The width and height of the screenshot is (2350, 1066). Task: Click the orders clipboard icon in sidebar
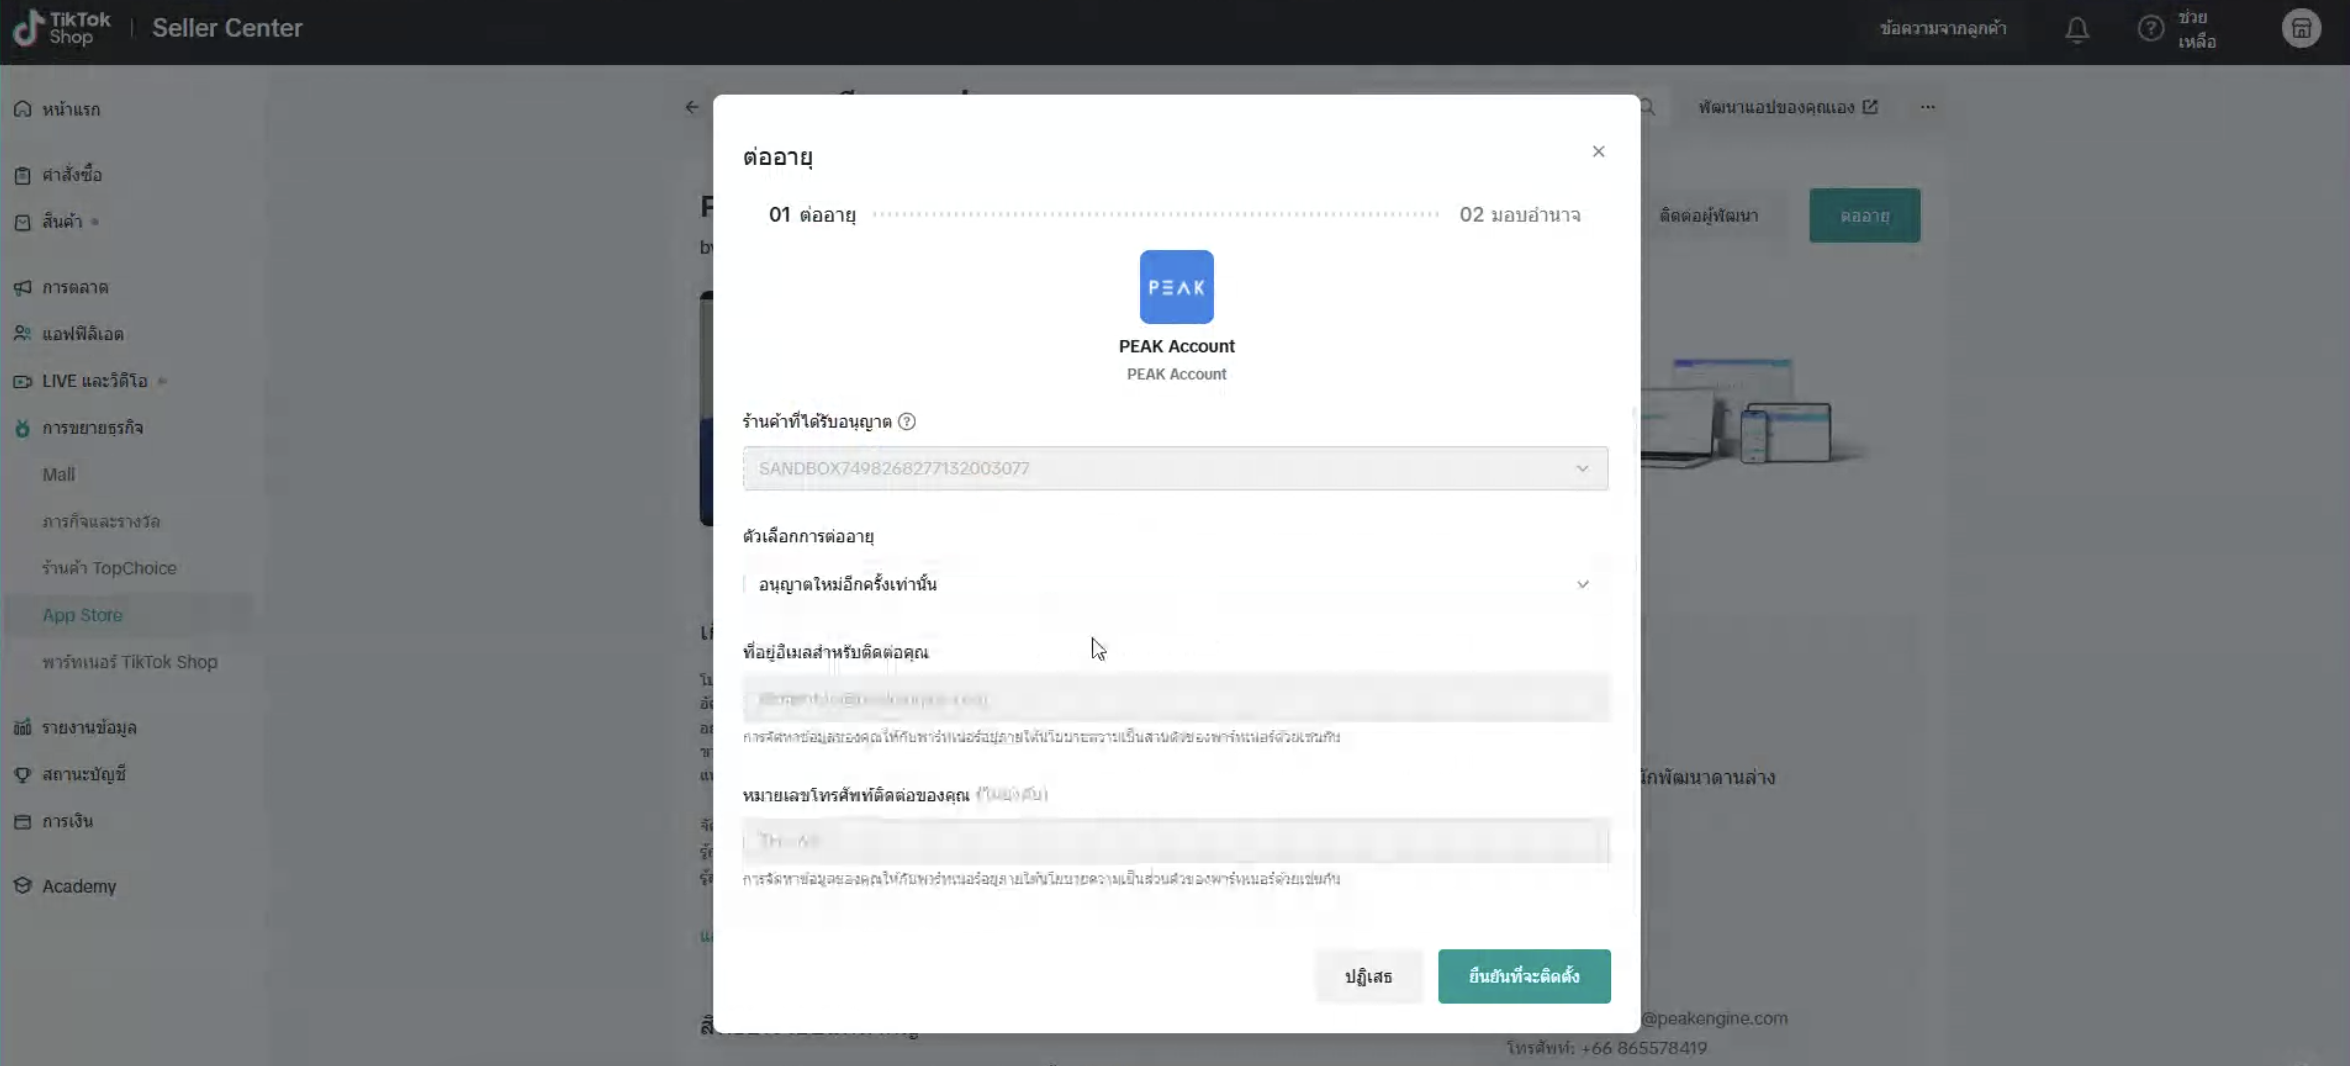[22, 175]
